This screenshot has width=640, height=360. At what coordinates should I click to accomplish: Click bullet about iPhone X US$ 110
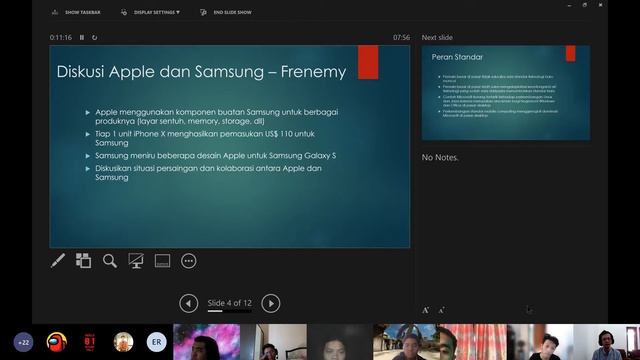204,138
